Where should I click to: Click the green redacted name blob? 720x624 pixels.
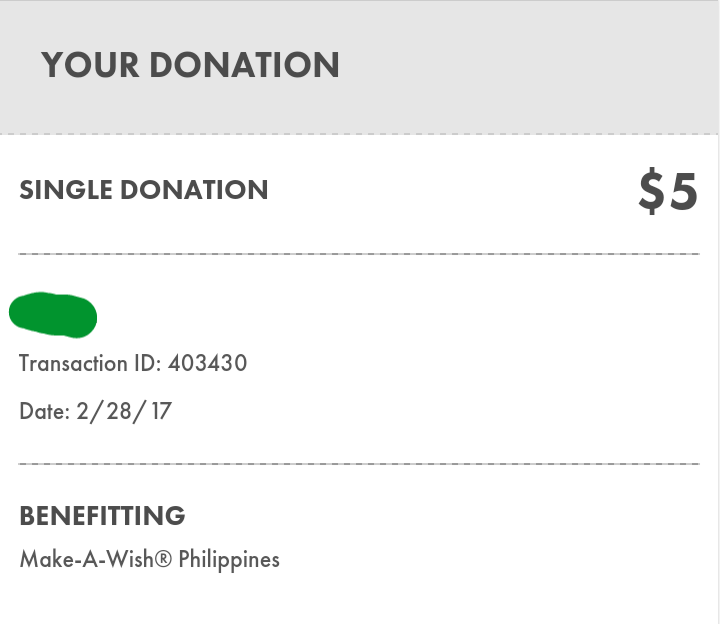(x=53, y=315)
